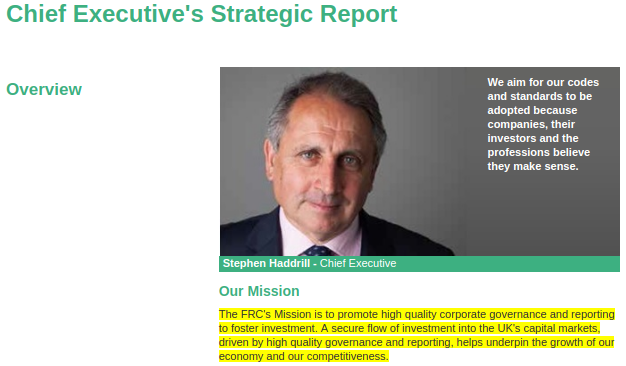
Task: Click the word "Strategic" in the title
Action: (262, 14)
